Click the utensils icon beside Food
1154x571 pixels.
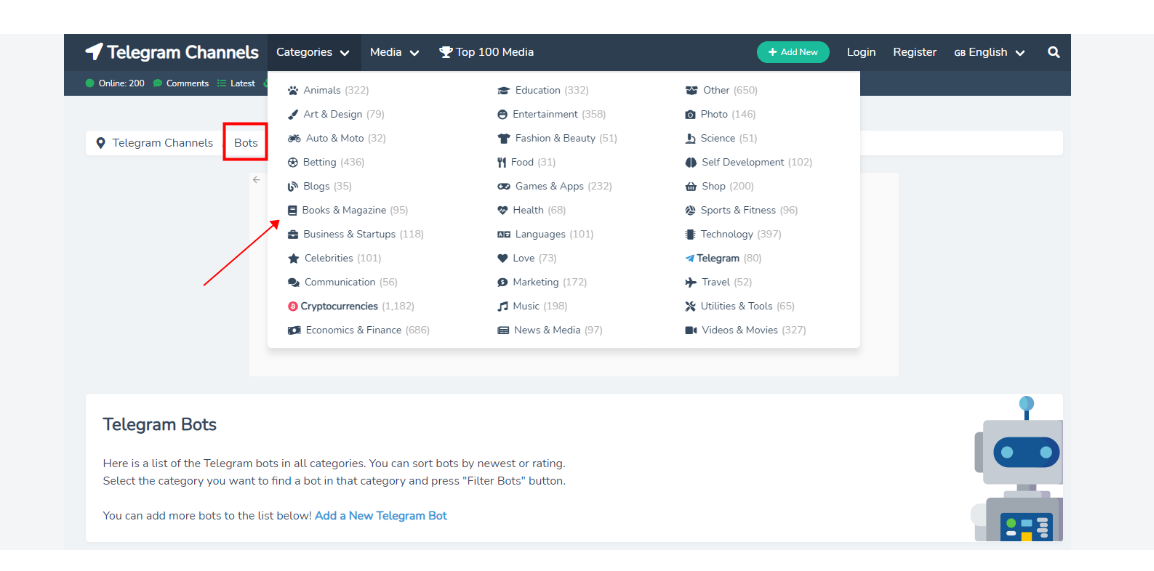tap(502, 163)
